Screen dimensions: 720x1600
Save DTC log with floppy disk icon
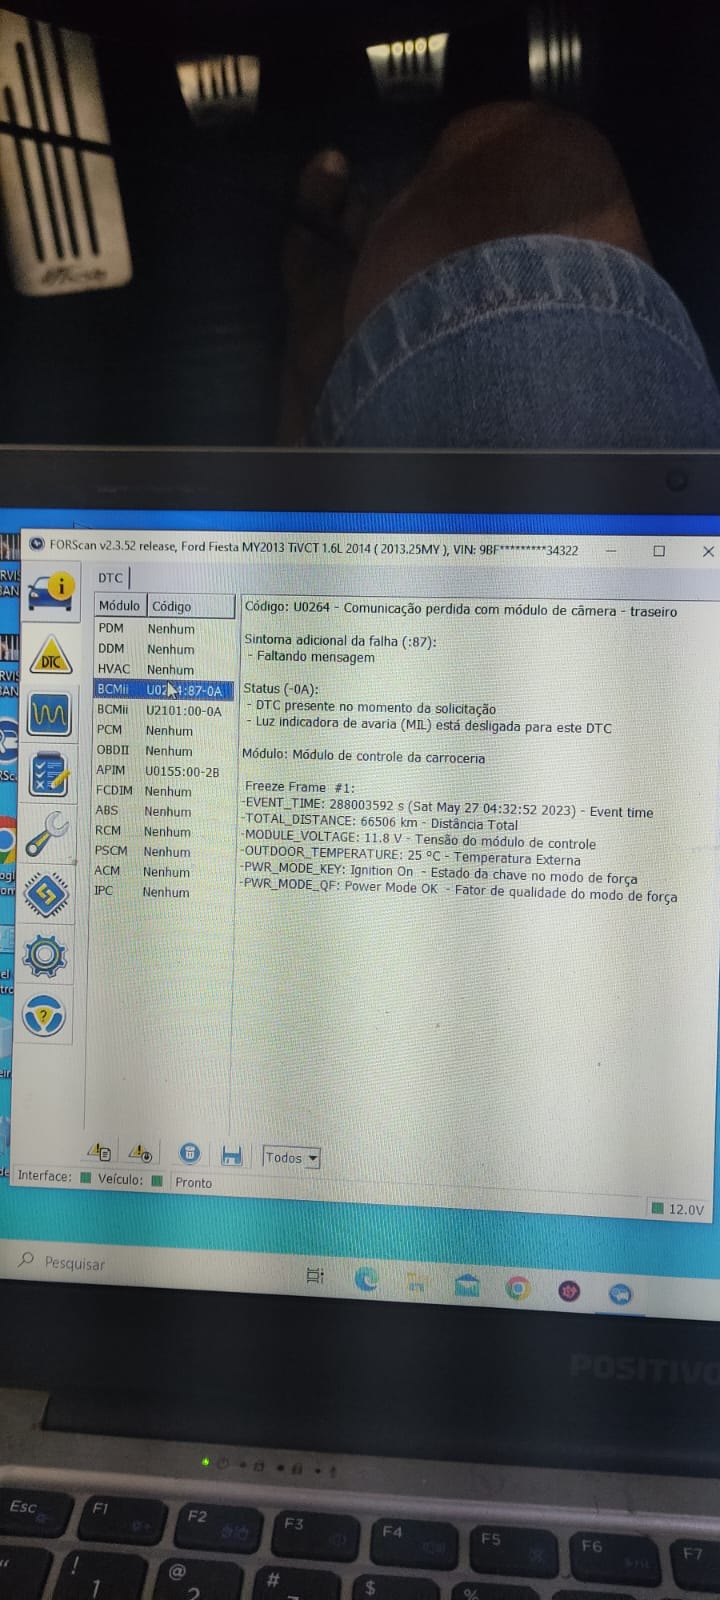pos(231,1156)
